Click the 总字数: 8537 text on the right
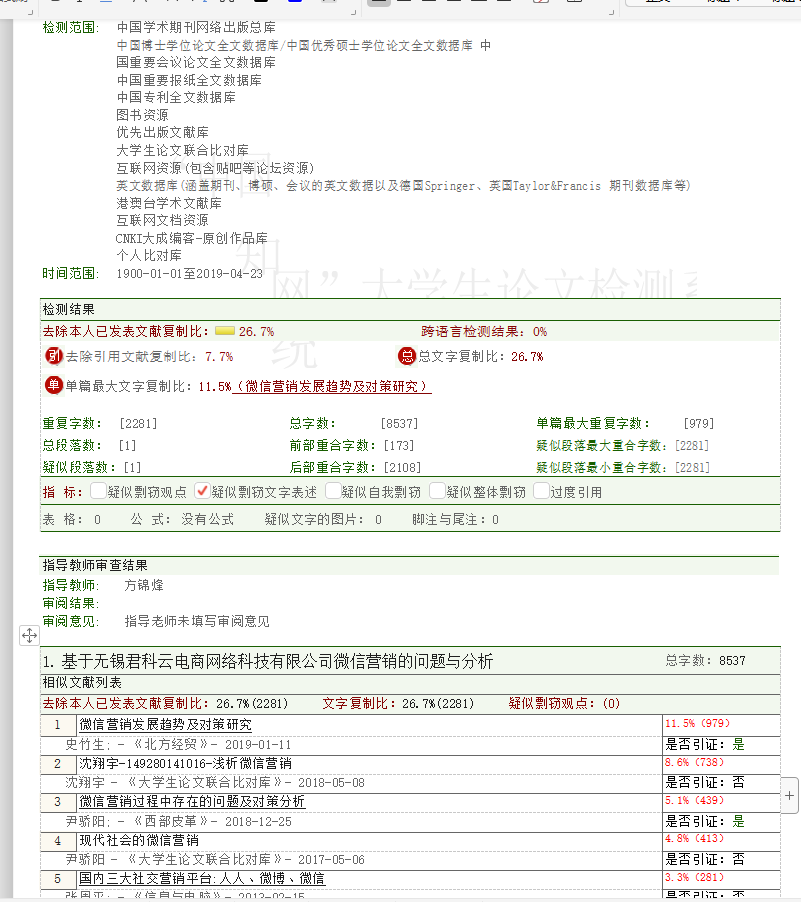This screenshot has width=801, height=902. pos(705,660)
